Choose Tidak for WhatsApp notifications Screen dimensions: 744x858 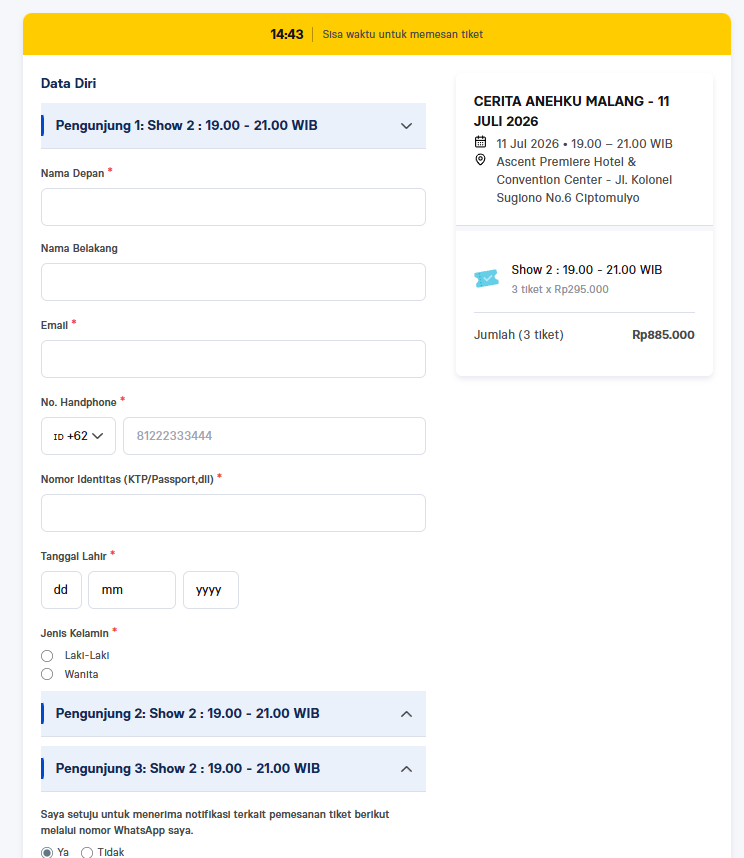click(x=87, y=852)
